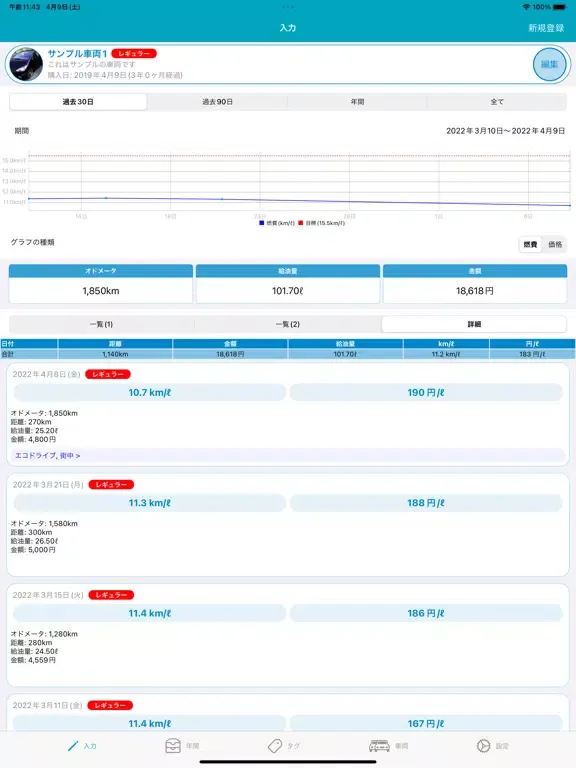Tap the 2022年4月8日(金) entry date
576x768 pixels.
(x=47, y=374)
